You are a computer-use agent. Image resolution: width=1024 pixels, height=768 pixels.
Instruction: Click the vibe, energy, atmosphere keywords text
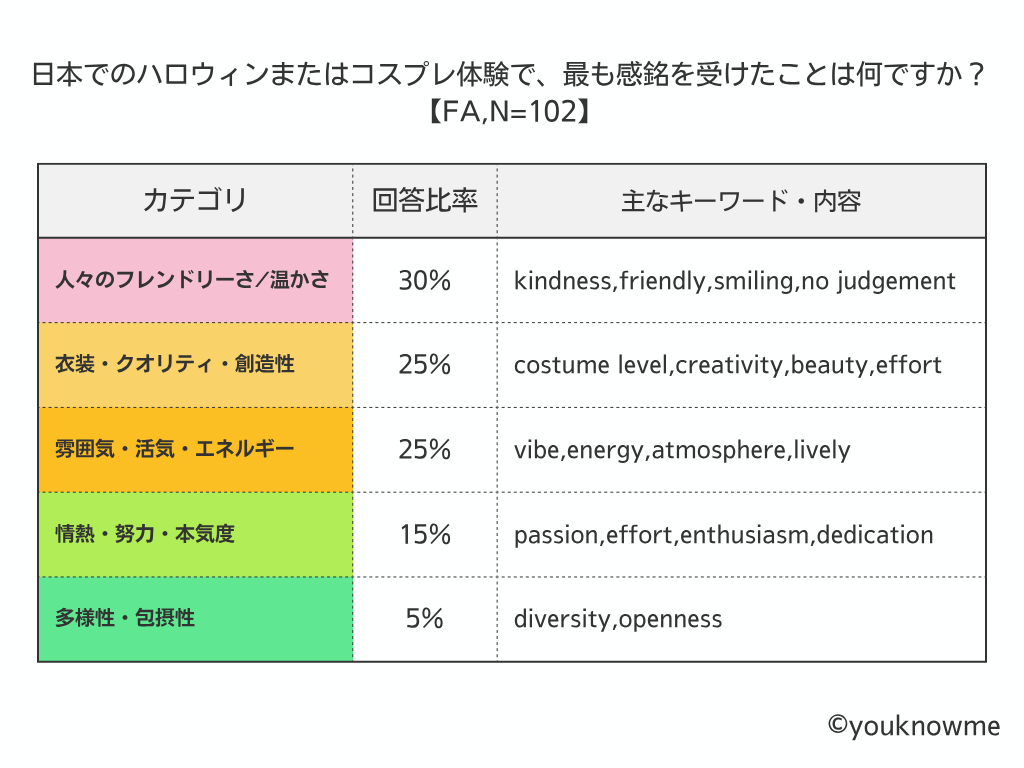[682, 450]
